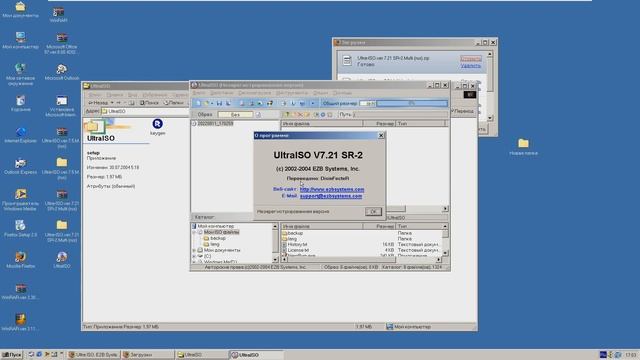
Task: Click the address field showing UltraISO in explorer
Action: [145, 111]
